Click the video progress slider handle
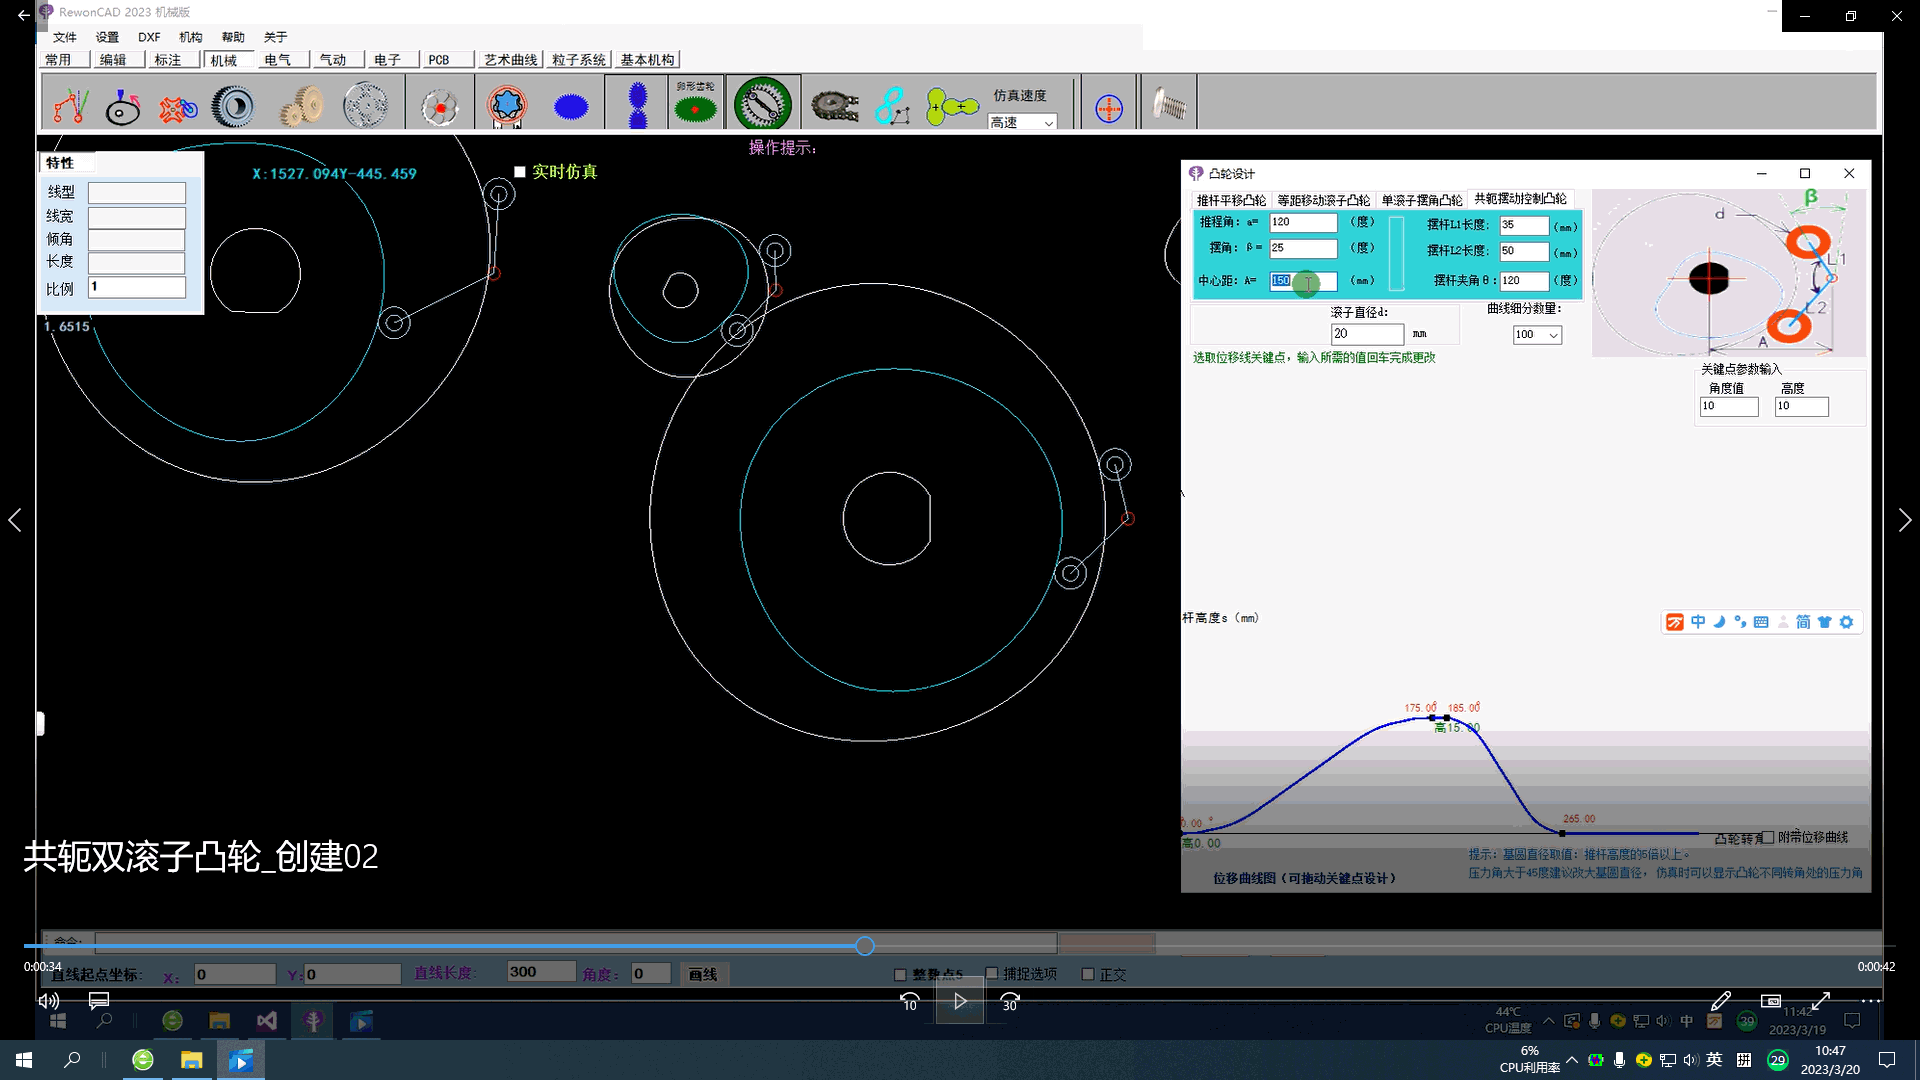 coord(865,946)
